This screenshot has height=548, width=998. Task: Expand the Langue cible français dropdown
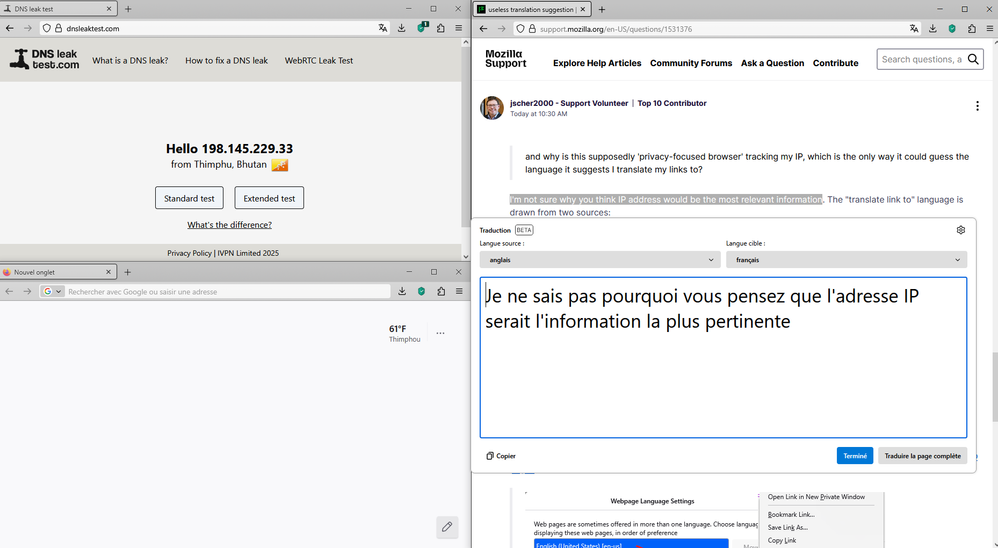(x=846, y=260)
